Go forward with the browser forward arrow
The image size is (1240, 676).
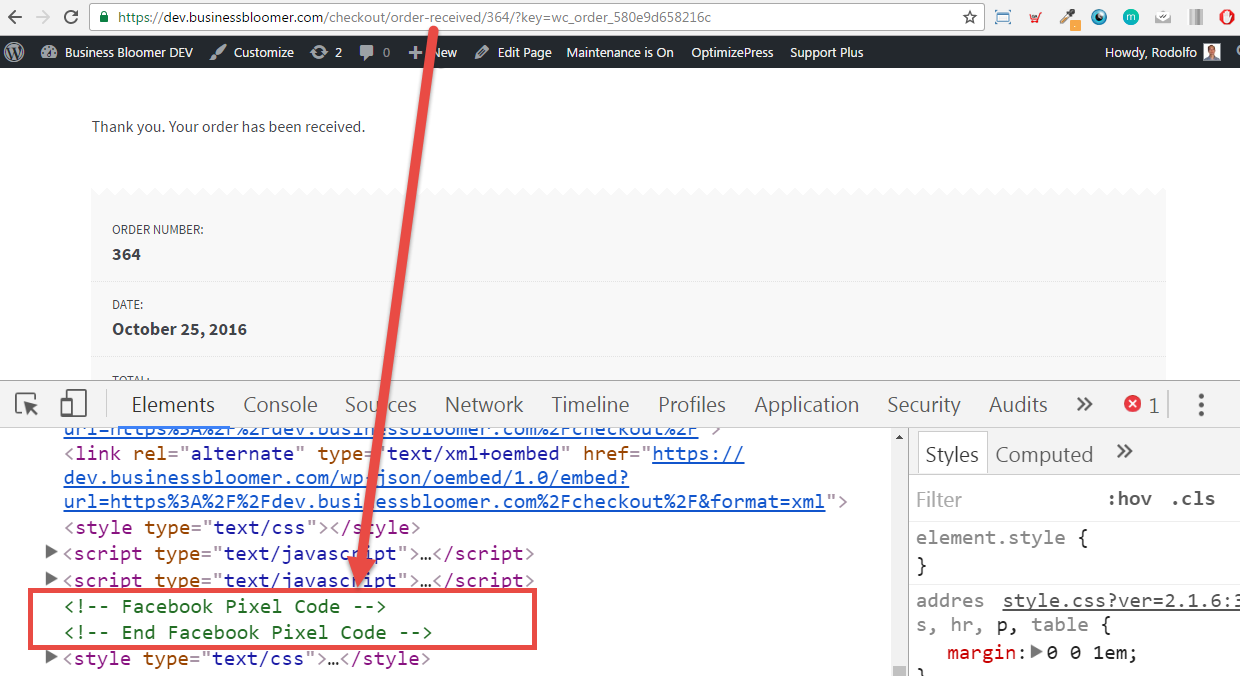click(x=44, y=17)
